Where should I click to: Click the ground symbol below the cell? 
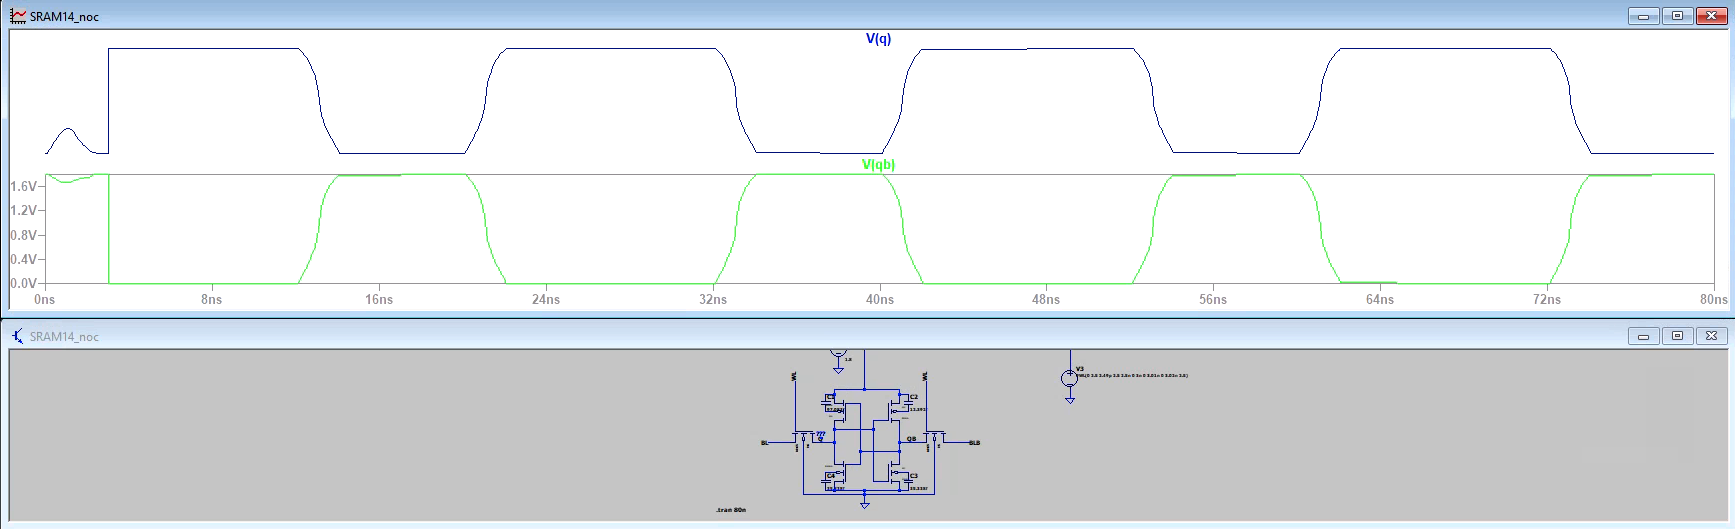point(864,504)
